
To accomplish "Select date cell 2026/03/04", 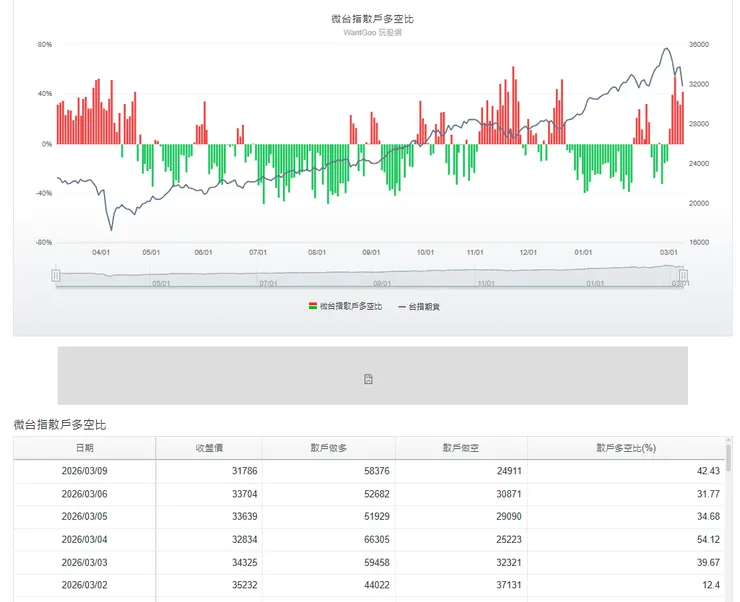I will [84, 539].
